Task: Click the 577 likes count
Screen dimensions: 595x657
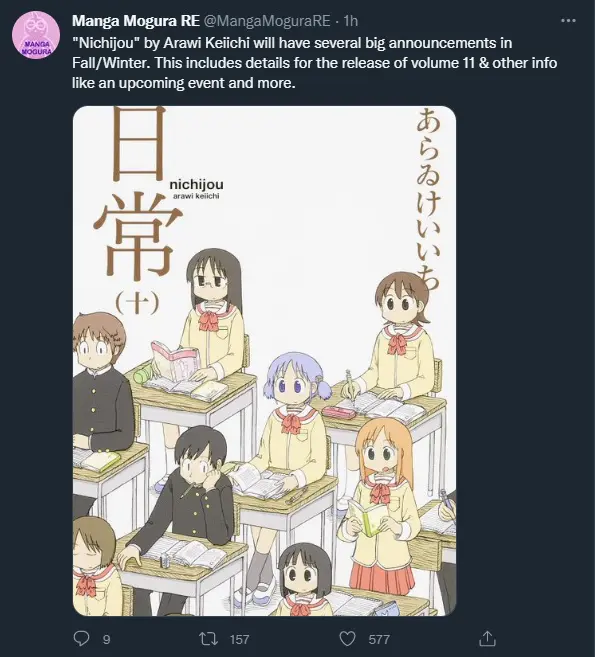Action: [379, 639]
